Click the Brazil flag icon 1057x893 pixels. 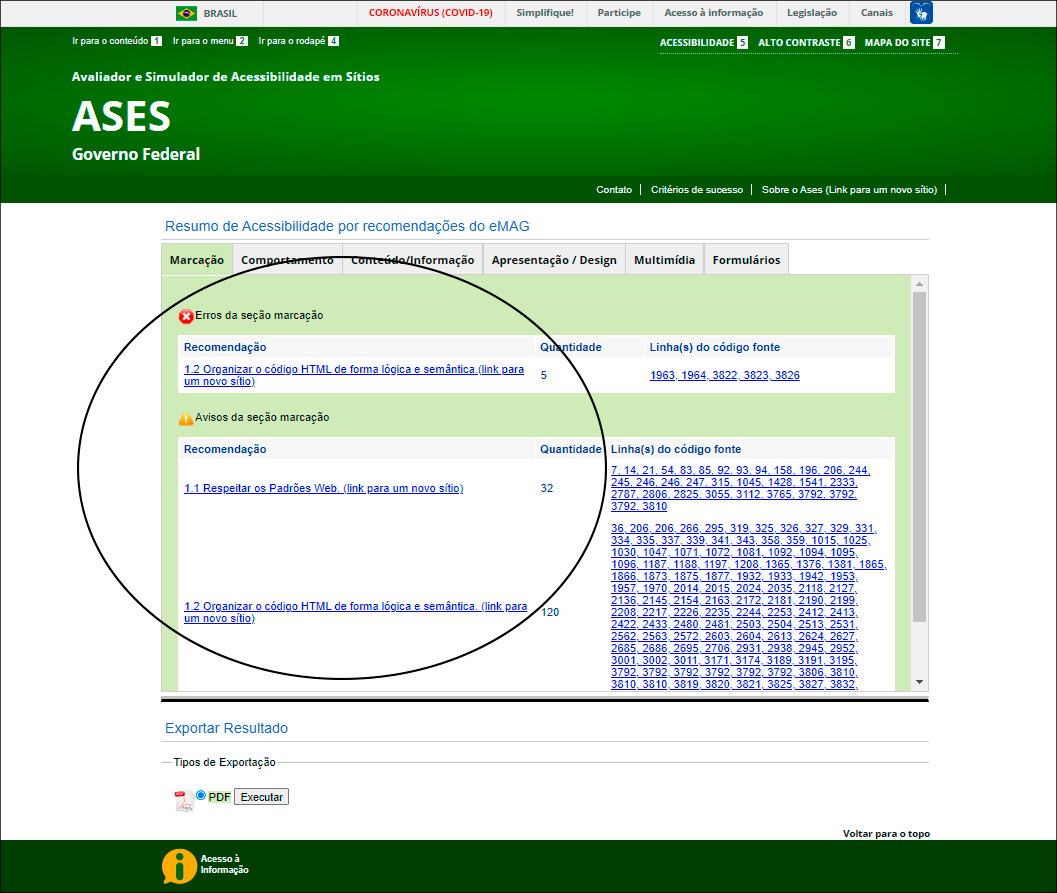coord(186,13)
